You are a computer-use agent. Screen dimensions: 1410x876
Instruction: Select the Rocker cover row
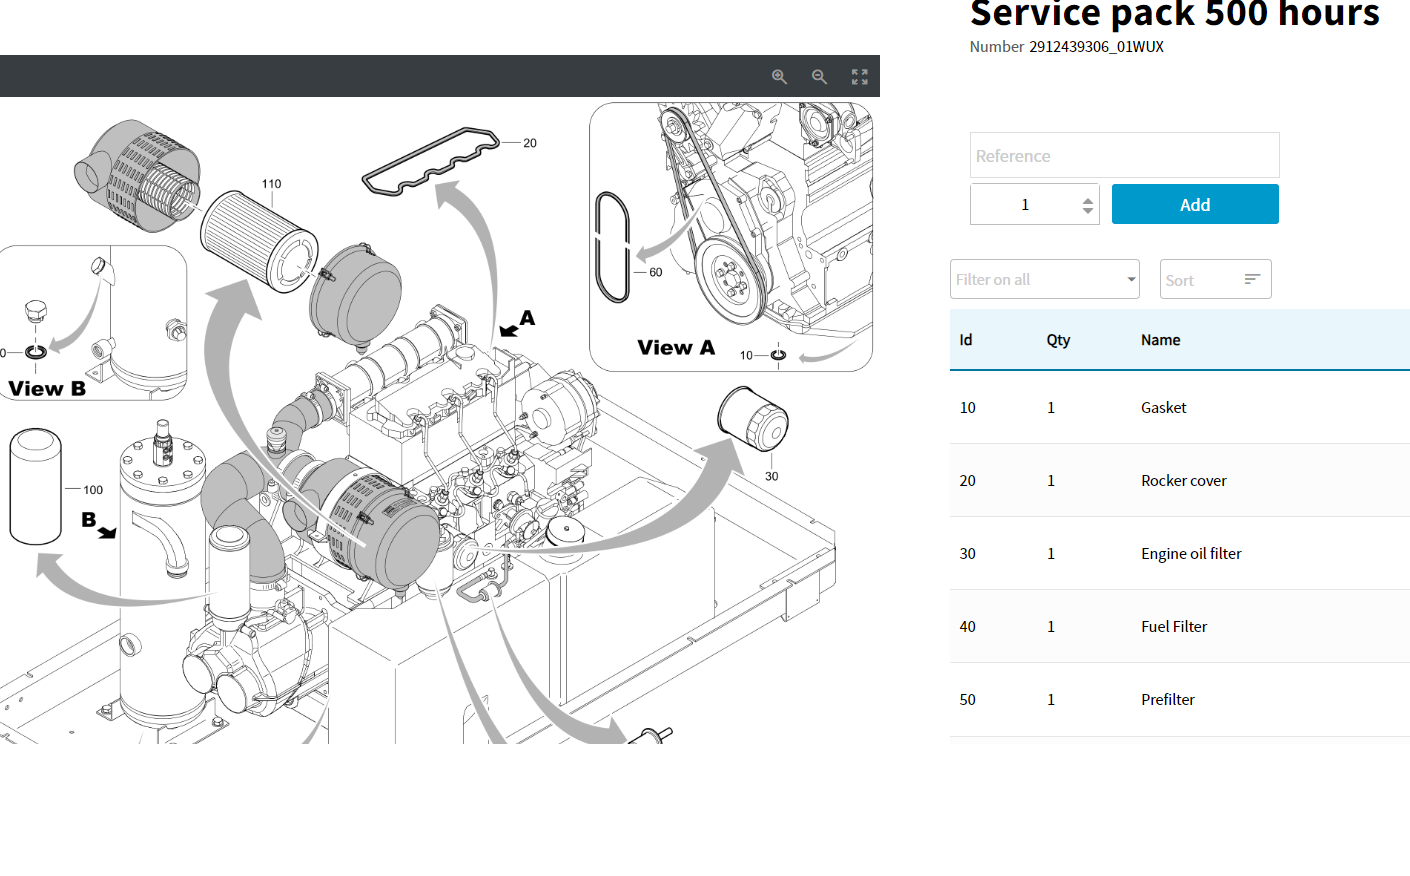point(1183,481)
